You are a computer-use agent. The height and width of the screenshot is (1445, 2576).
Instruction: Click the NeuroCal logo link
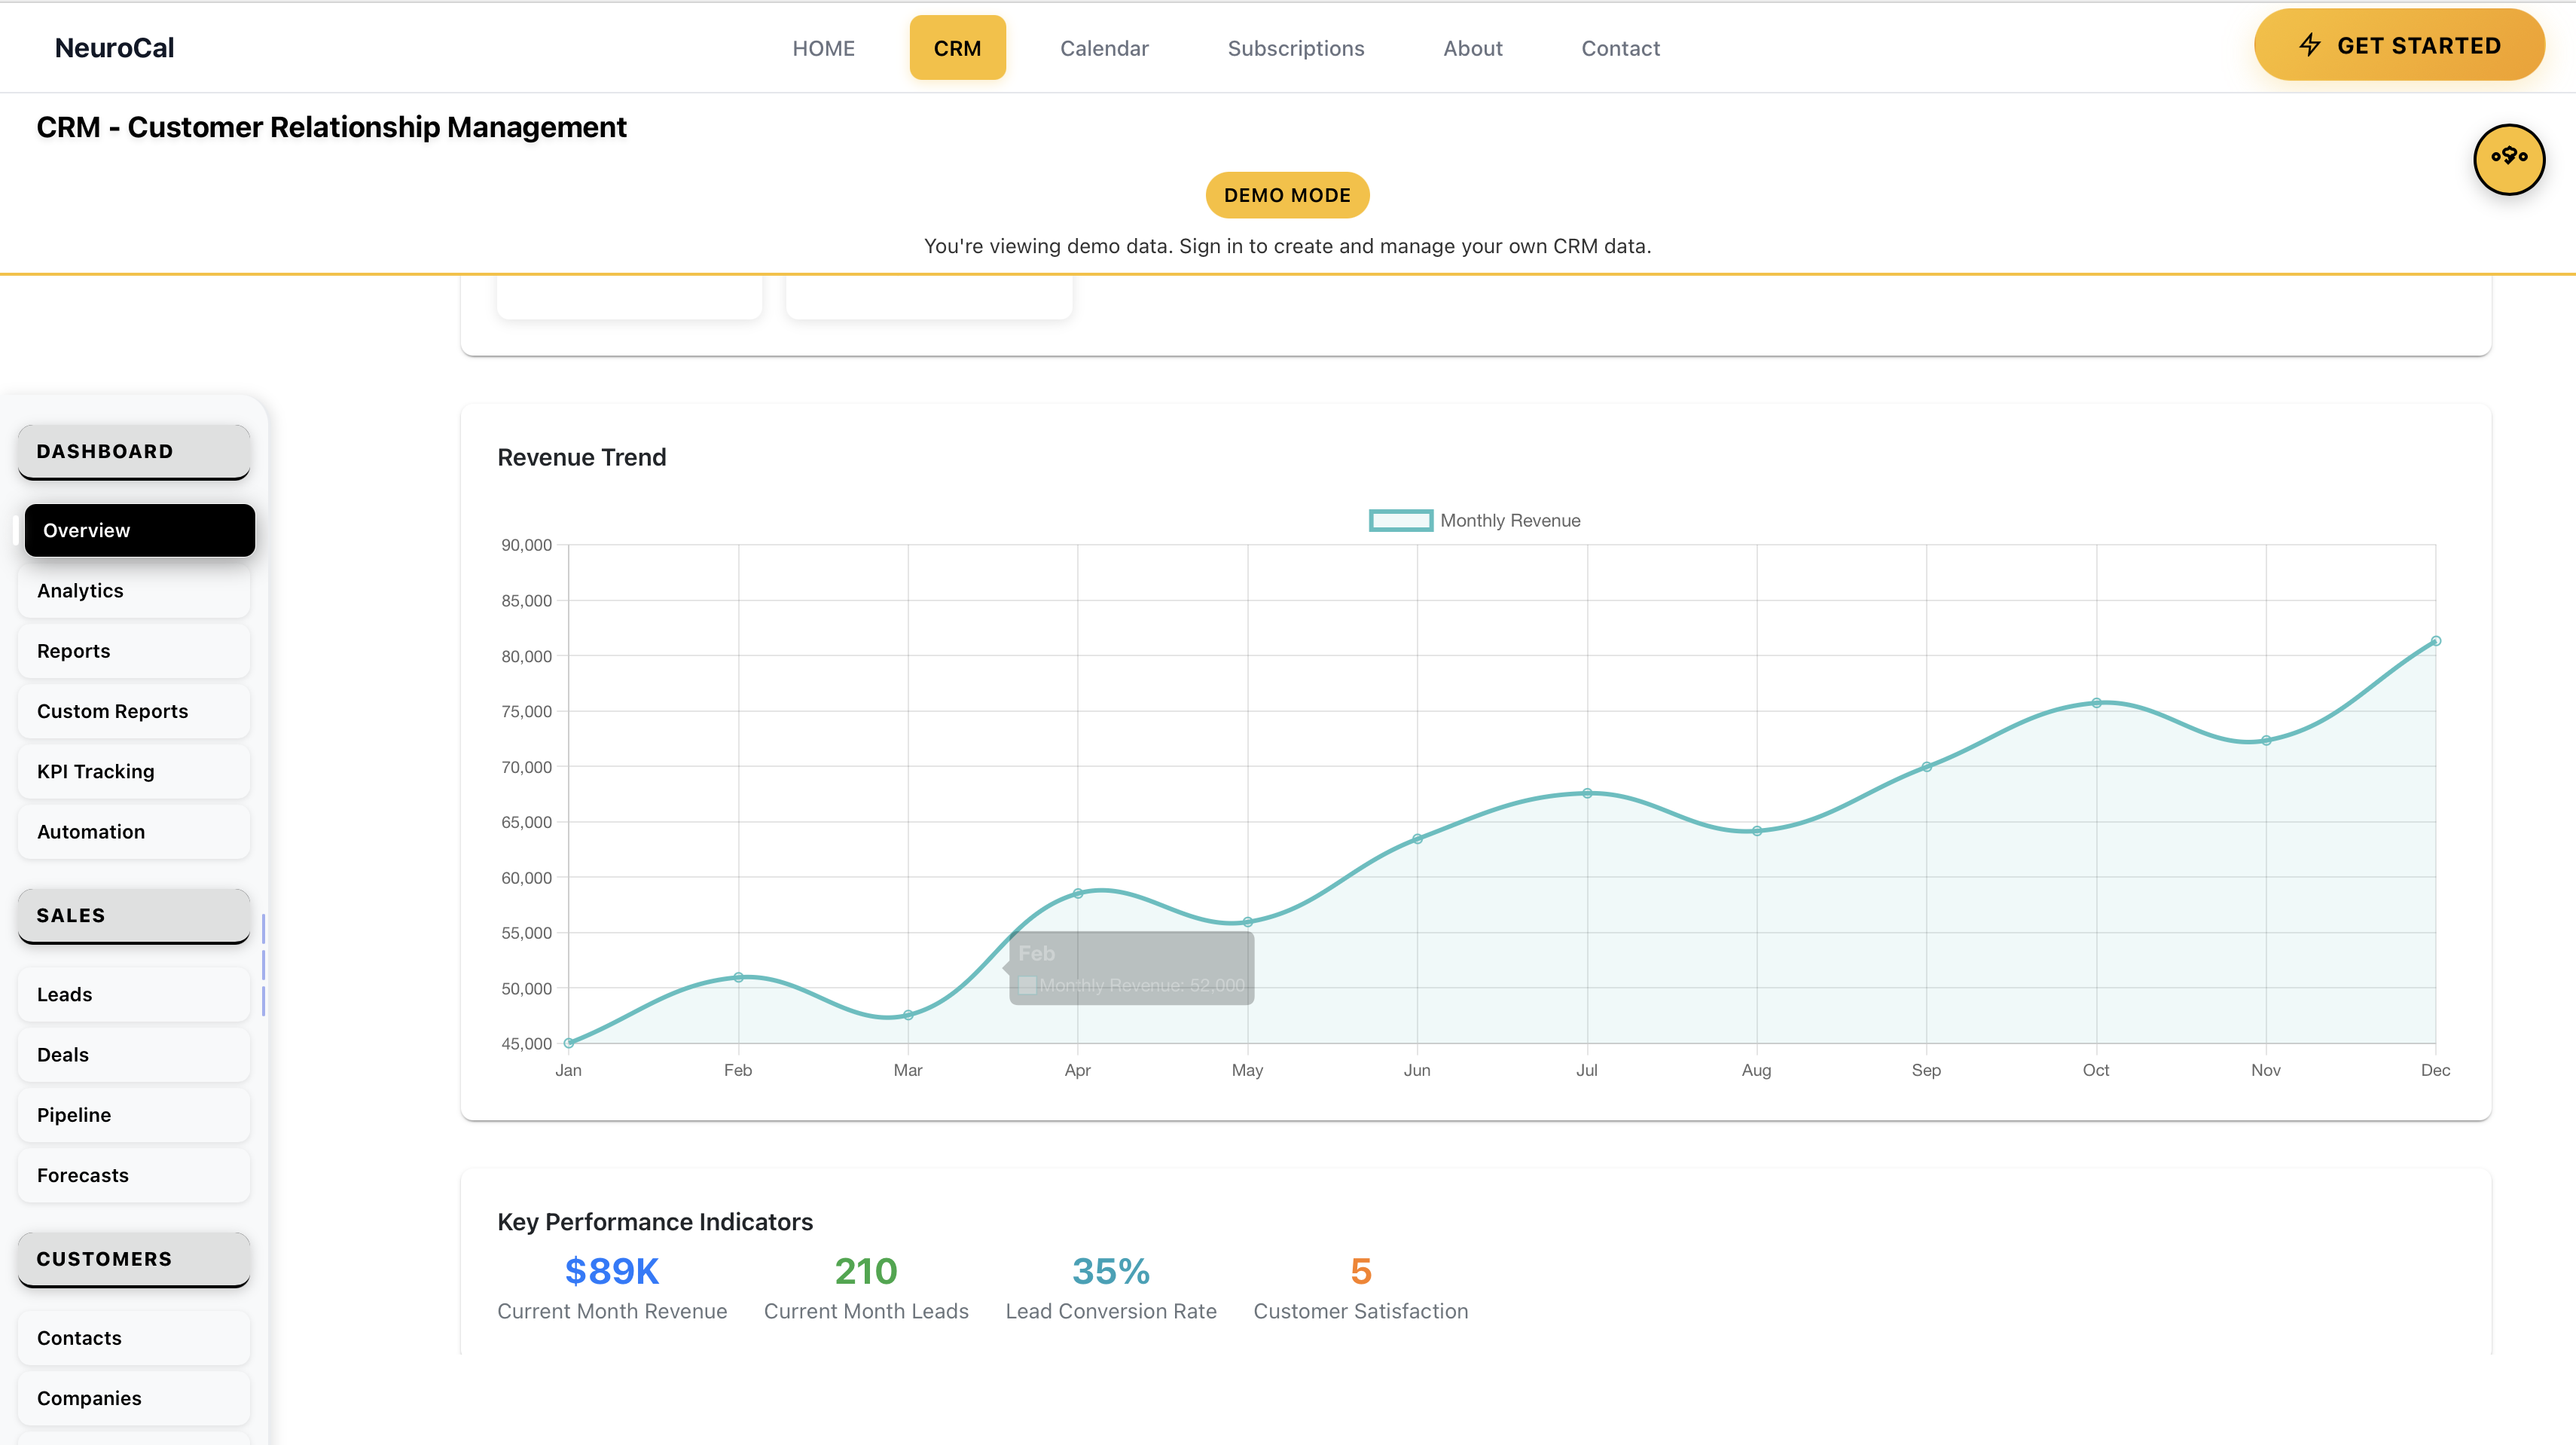114,48
